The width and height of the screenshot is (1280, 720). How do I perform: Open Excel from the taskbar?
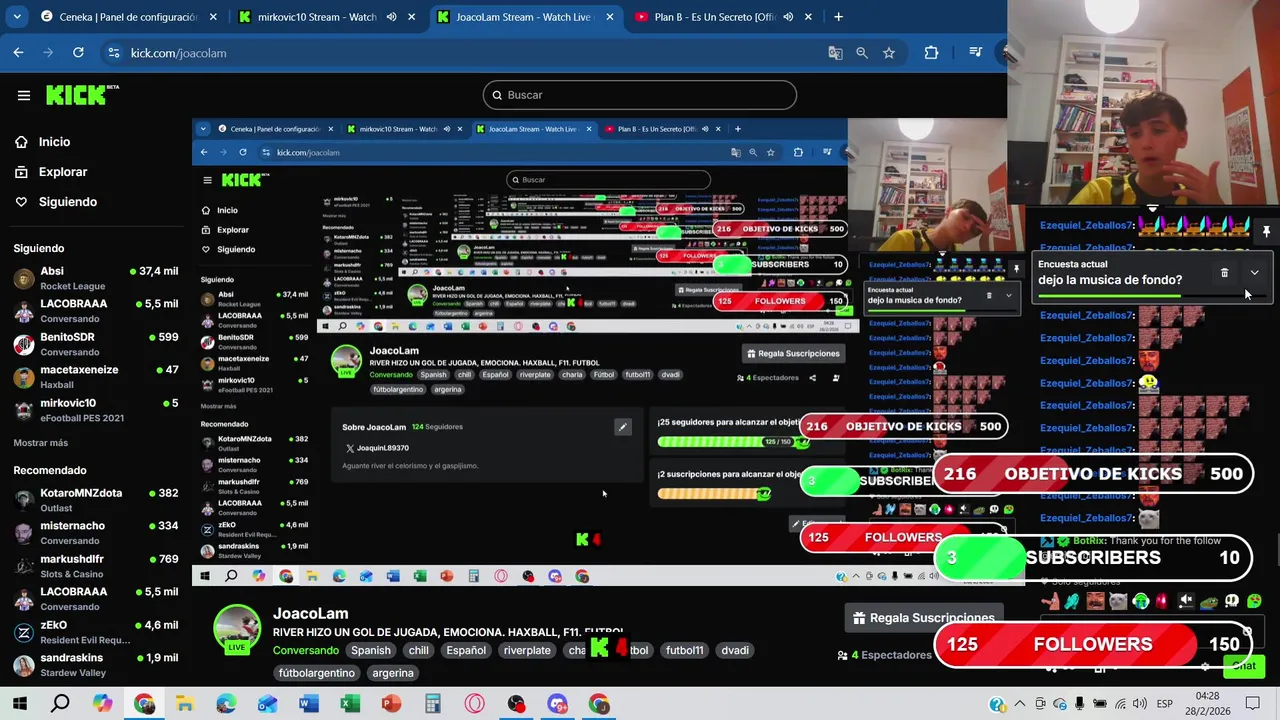(x=350, y=704)
